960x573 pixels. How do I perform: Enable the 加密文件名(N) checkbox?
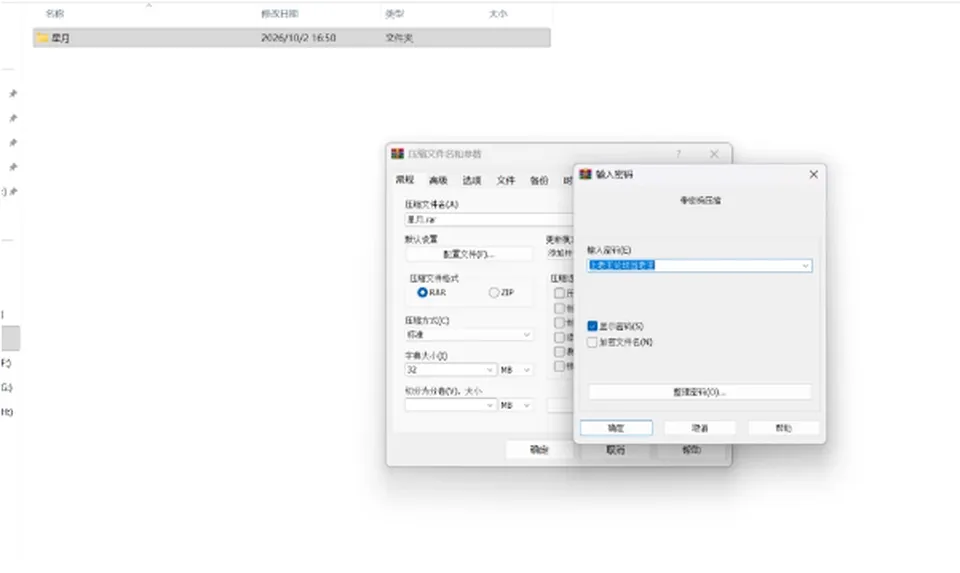(592, 342)
